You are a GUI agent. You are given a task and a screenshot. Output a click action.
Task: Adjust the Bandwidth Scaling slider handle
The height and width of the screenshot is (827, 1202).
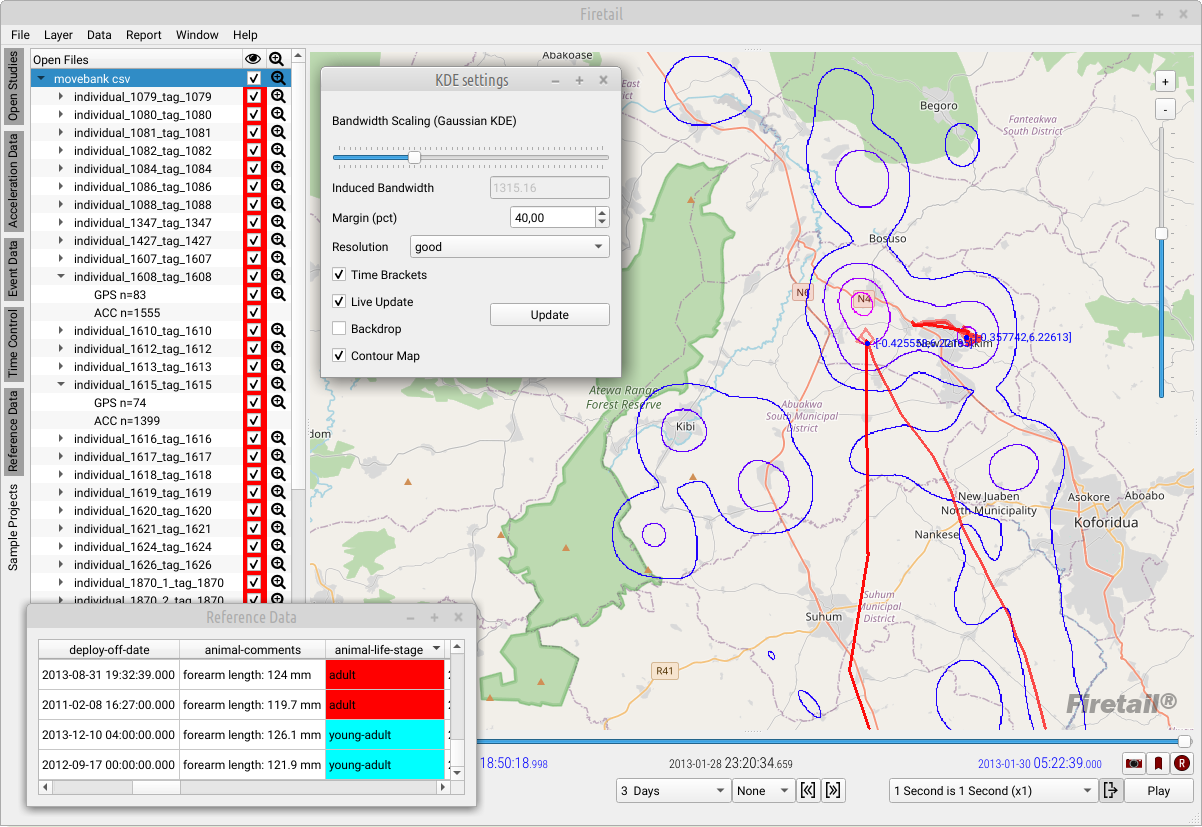[414, 157]
